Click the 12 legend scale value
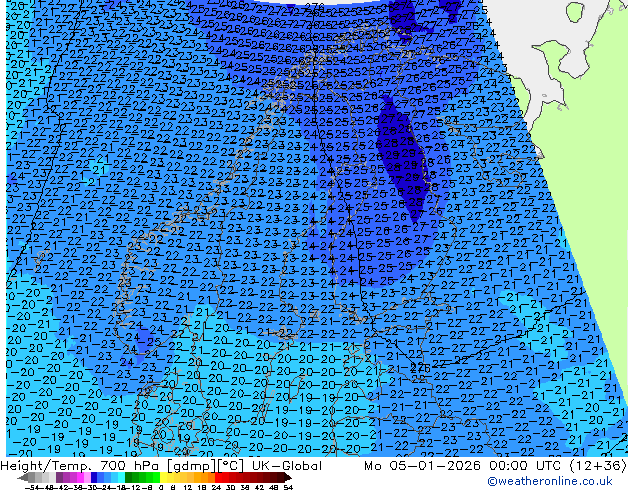Viewport: 634px width, 490px height. [x=188, y=488]
